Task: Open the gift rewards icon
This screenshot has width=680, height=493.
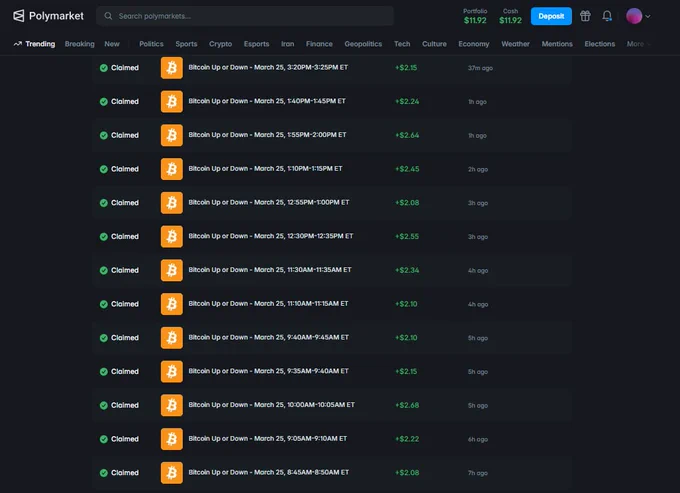Action: point(585,16)
